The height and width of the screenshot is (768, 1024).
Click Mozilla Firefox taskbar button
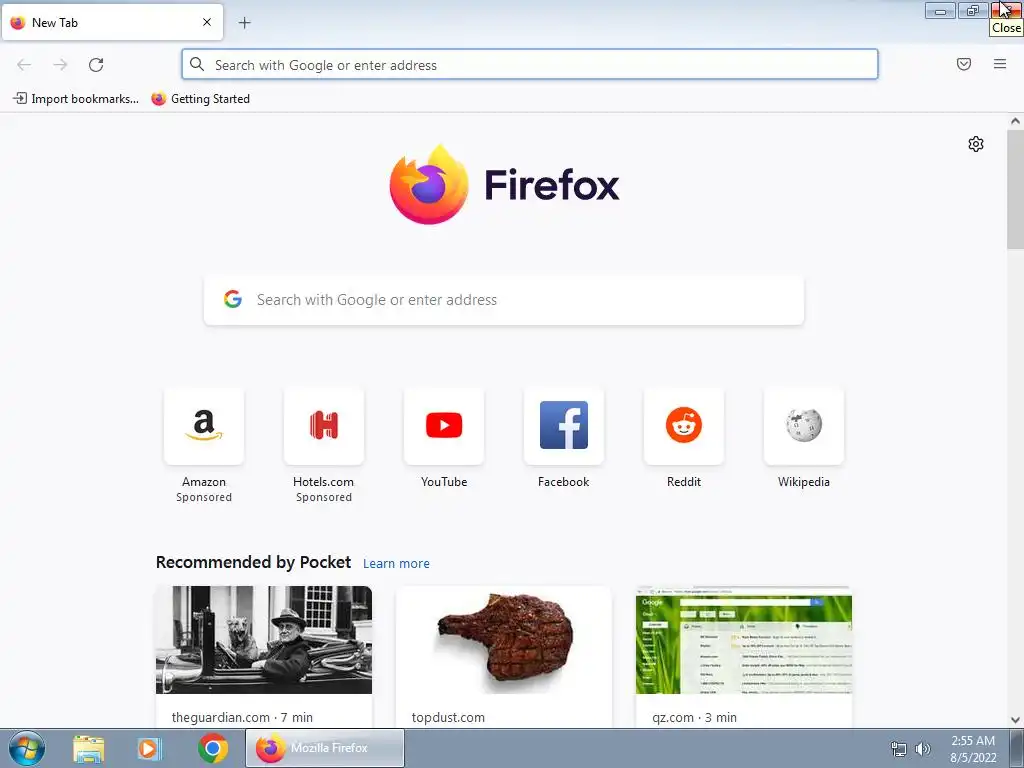point(325,748)
